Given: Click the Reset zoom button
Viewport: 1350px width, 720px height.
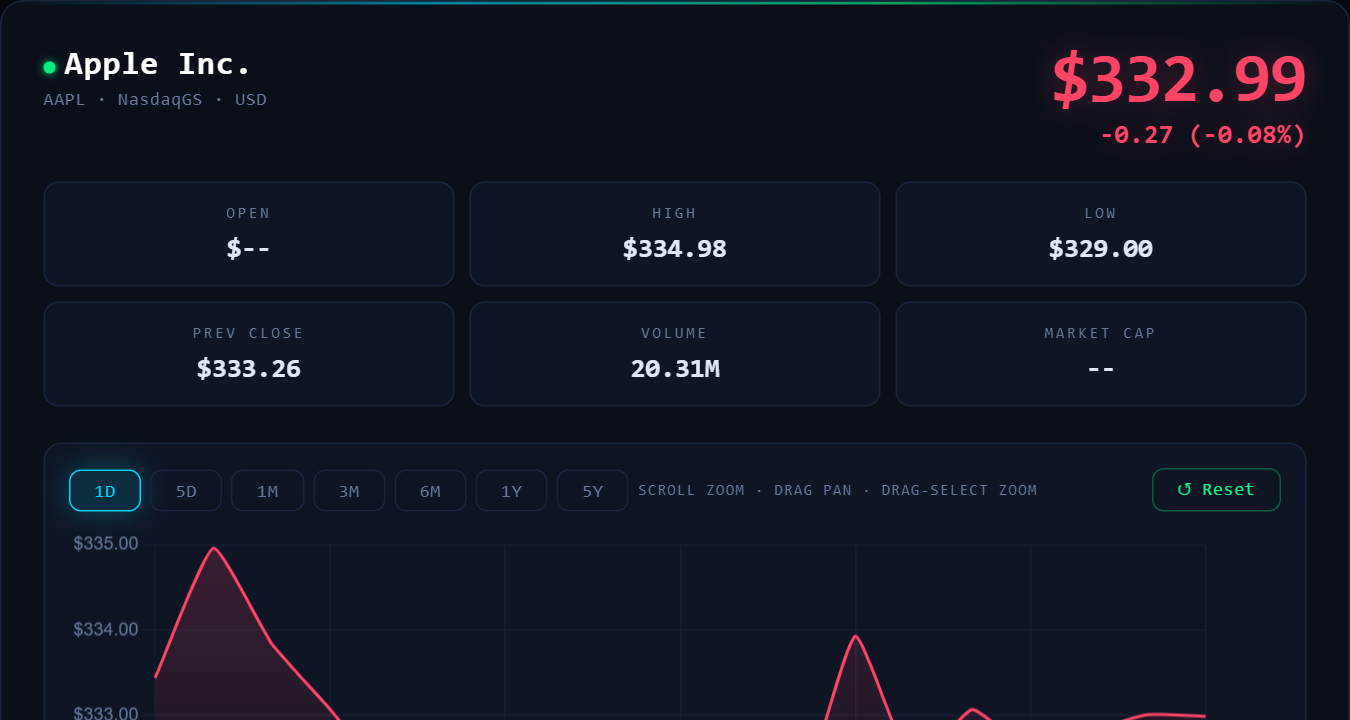Looking at the screenshot, I should (x=1216, y=490).
